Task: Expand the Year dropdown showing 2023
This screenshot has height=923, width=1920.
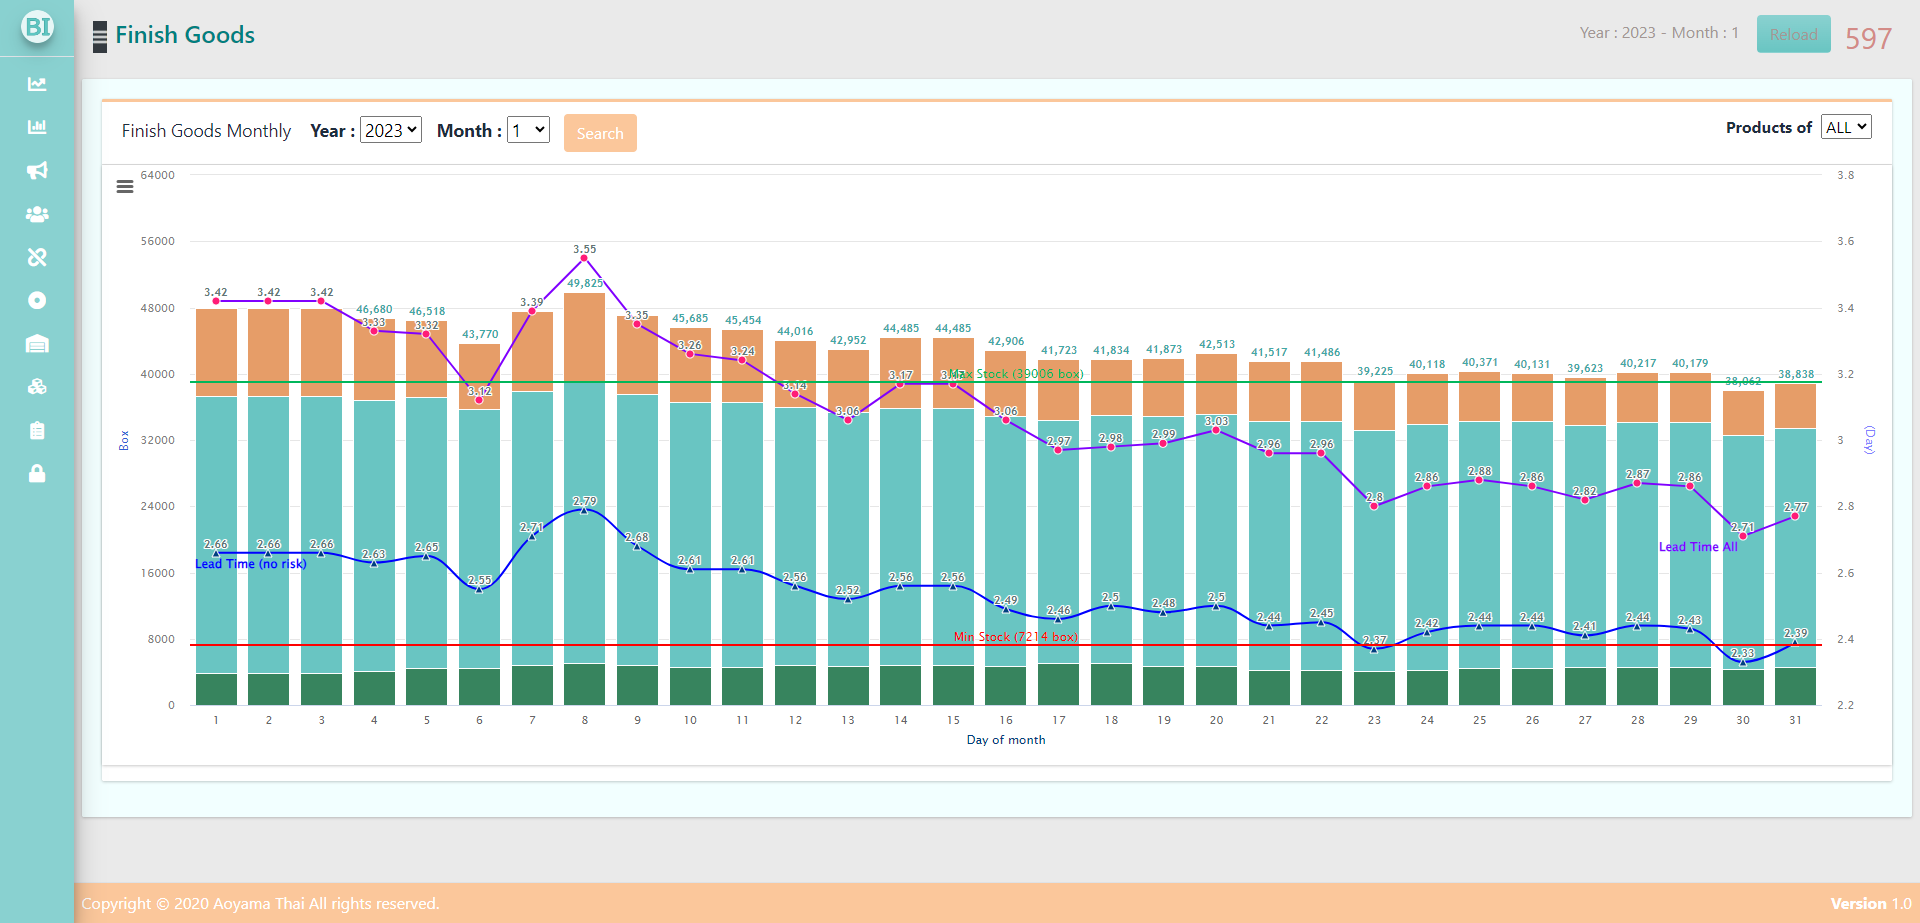Action: (390, 130)
